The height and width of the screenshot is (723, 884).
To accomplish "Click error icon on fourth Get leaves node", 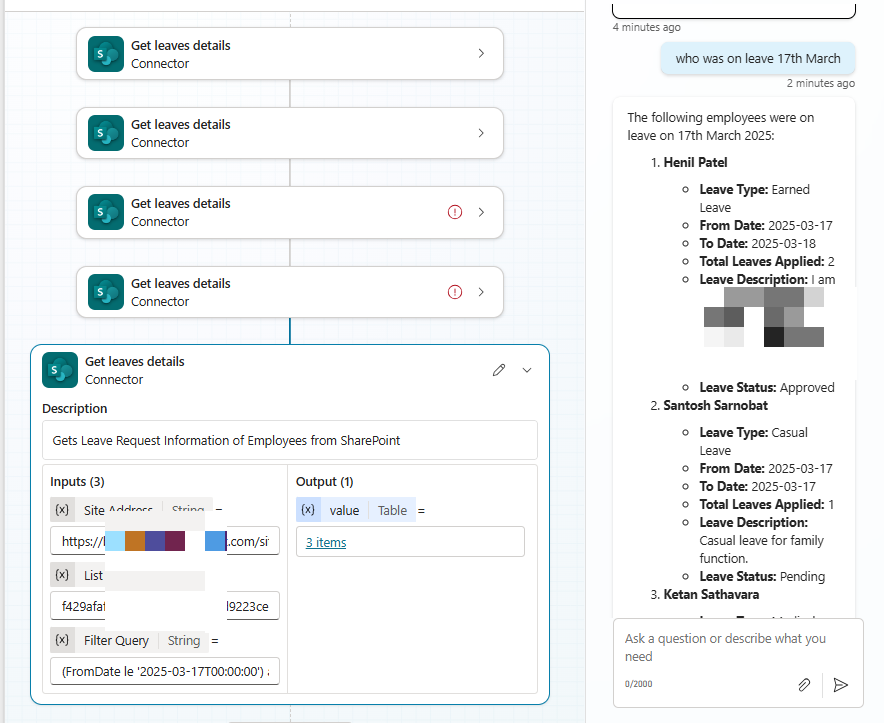I will pos(455,292).
